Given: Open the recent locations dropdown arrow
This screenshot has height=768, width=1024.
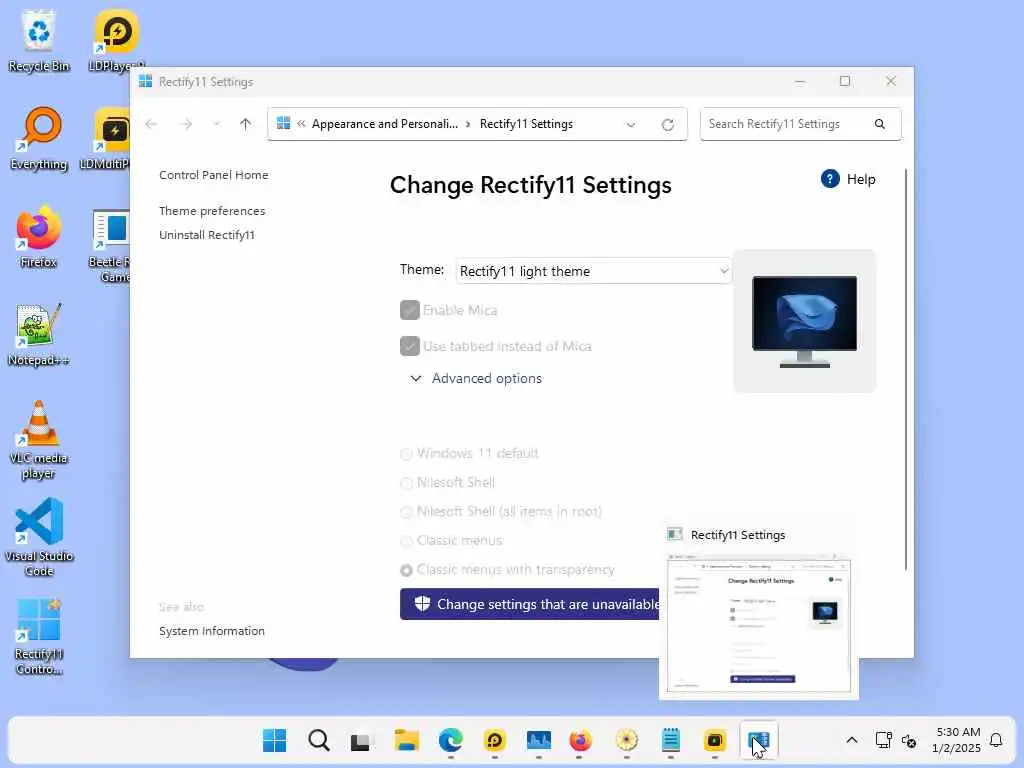Looking at the screenshot, I should coord(216,124).
